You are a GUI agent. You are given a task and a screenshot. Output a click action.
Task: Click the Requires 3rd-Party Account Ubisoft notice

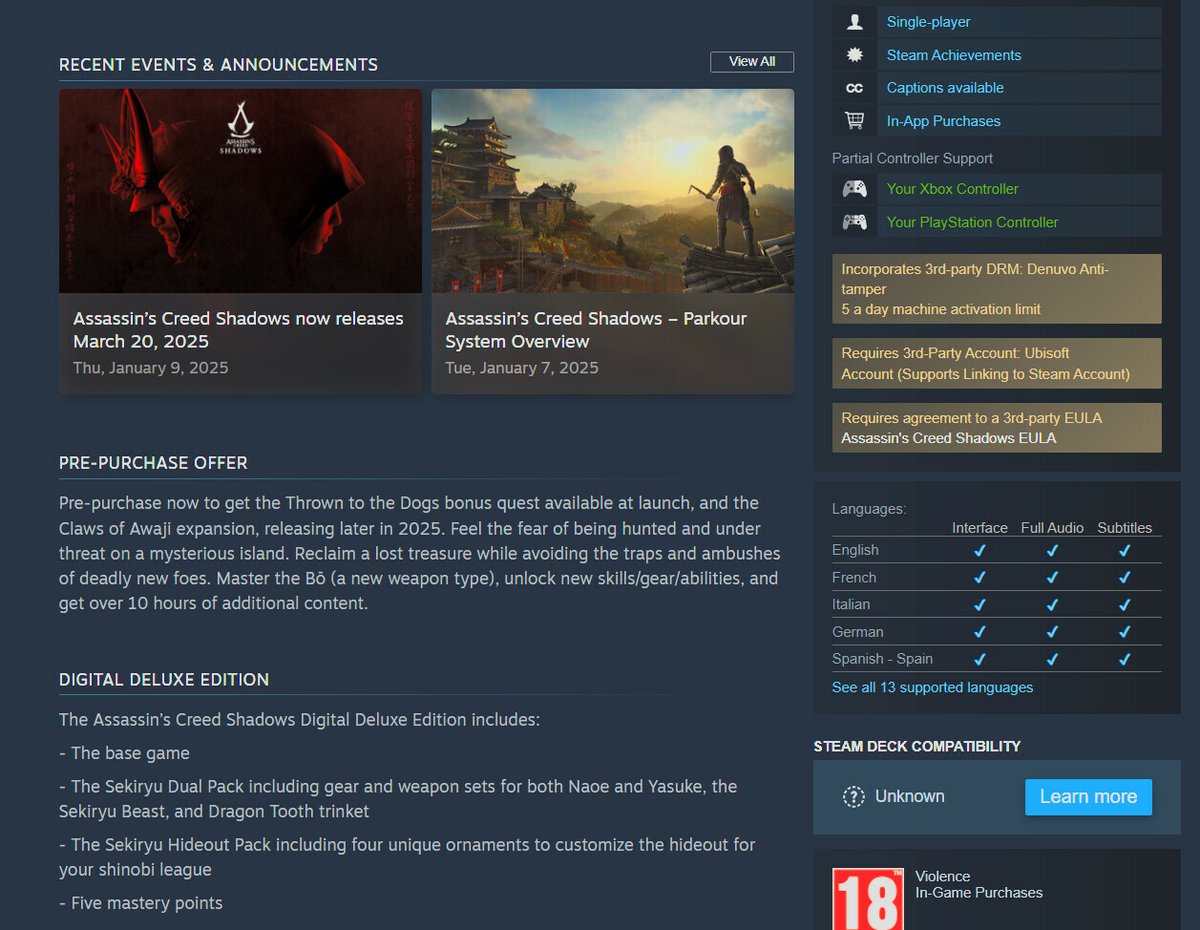997,364
